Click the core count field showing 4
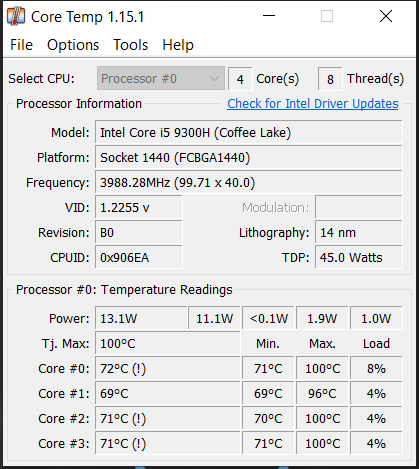Image resolution: width=419 pixels, height=469 pixels. point(240,79)
